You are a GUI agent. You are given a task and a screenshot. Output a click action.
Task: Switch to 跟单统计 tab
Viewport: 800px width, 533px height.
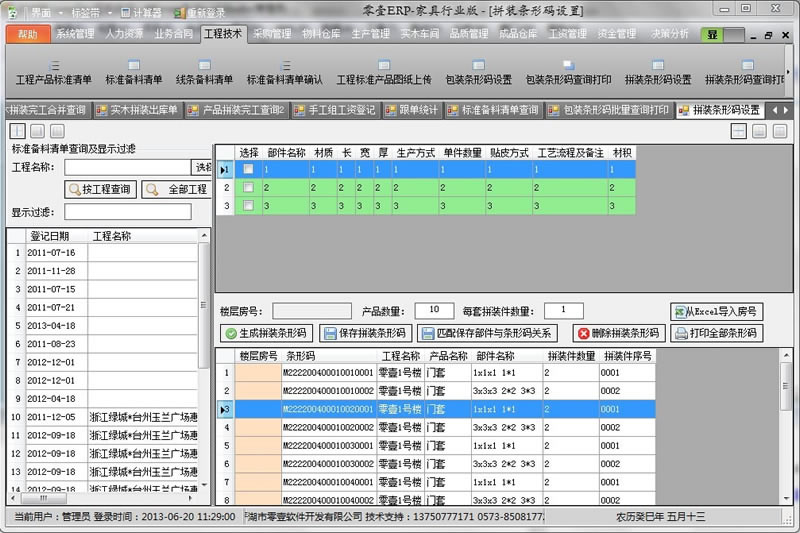pyautogui.click(x=412, y=110)
